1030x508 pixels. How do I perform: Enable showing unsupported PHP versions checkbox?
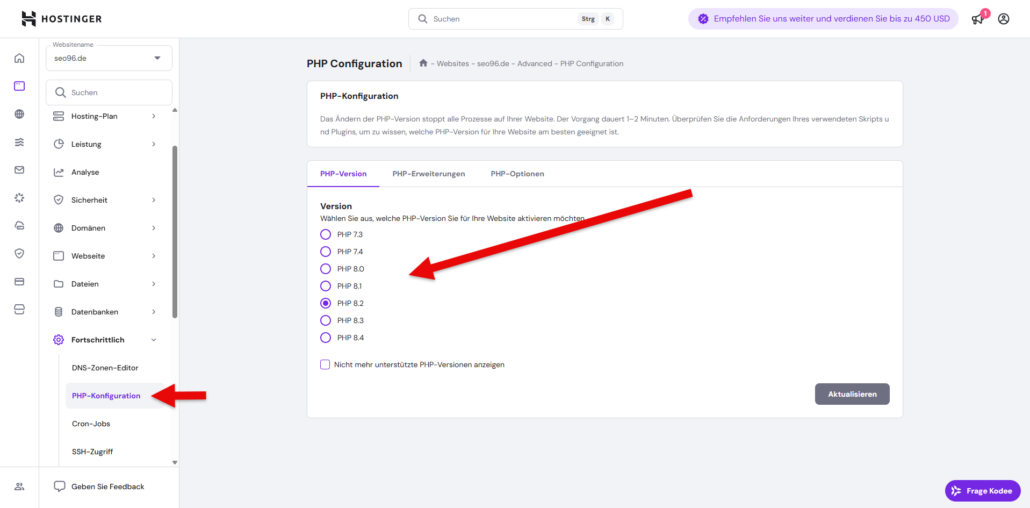click(325, 364)
